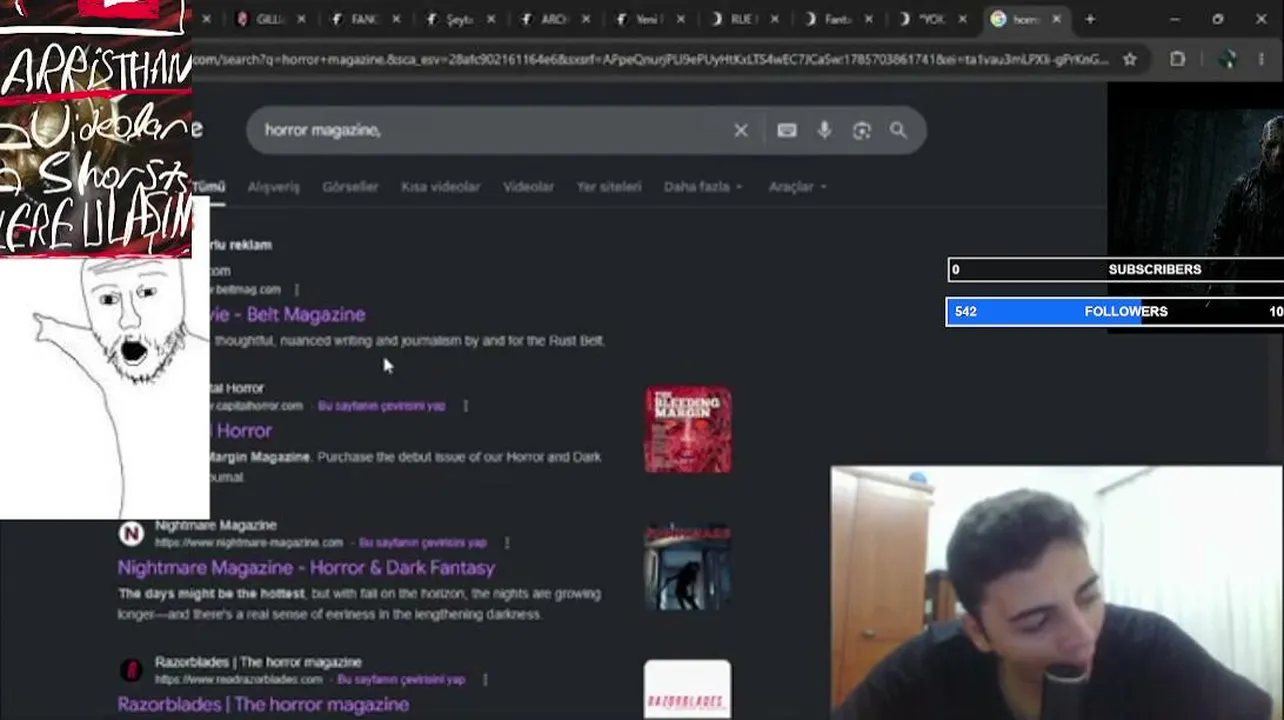
Task: Select the Yer siteleri search filter
Action: (608, 187)
